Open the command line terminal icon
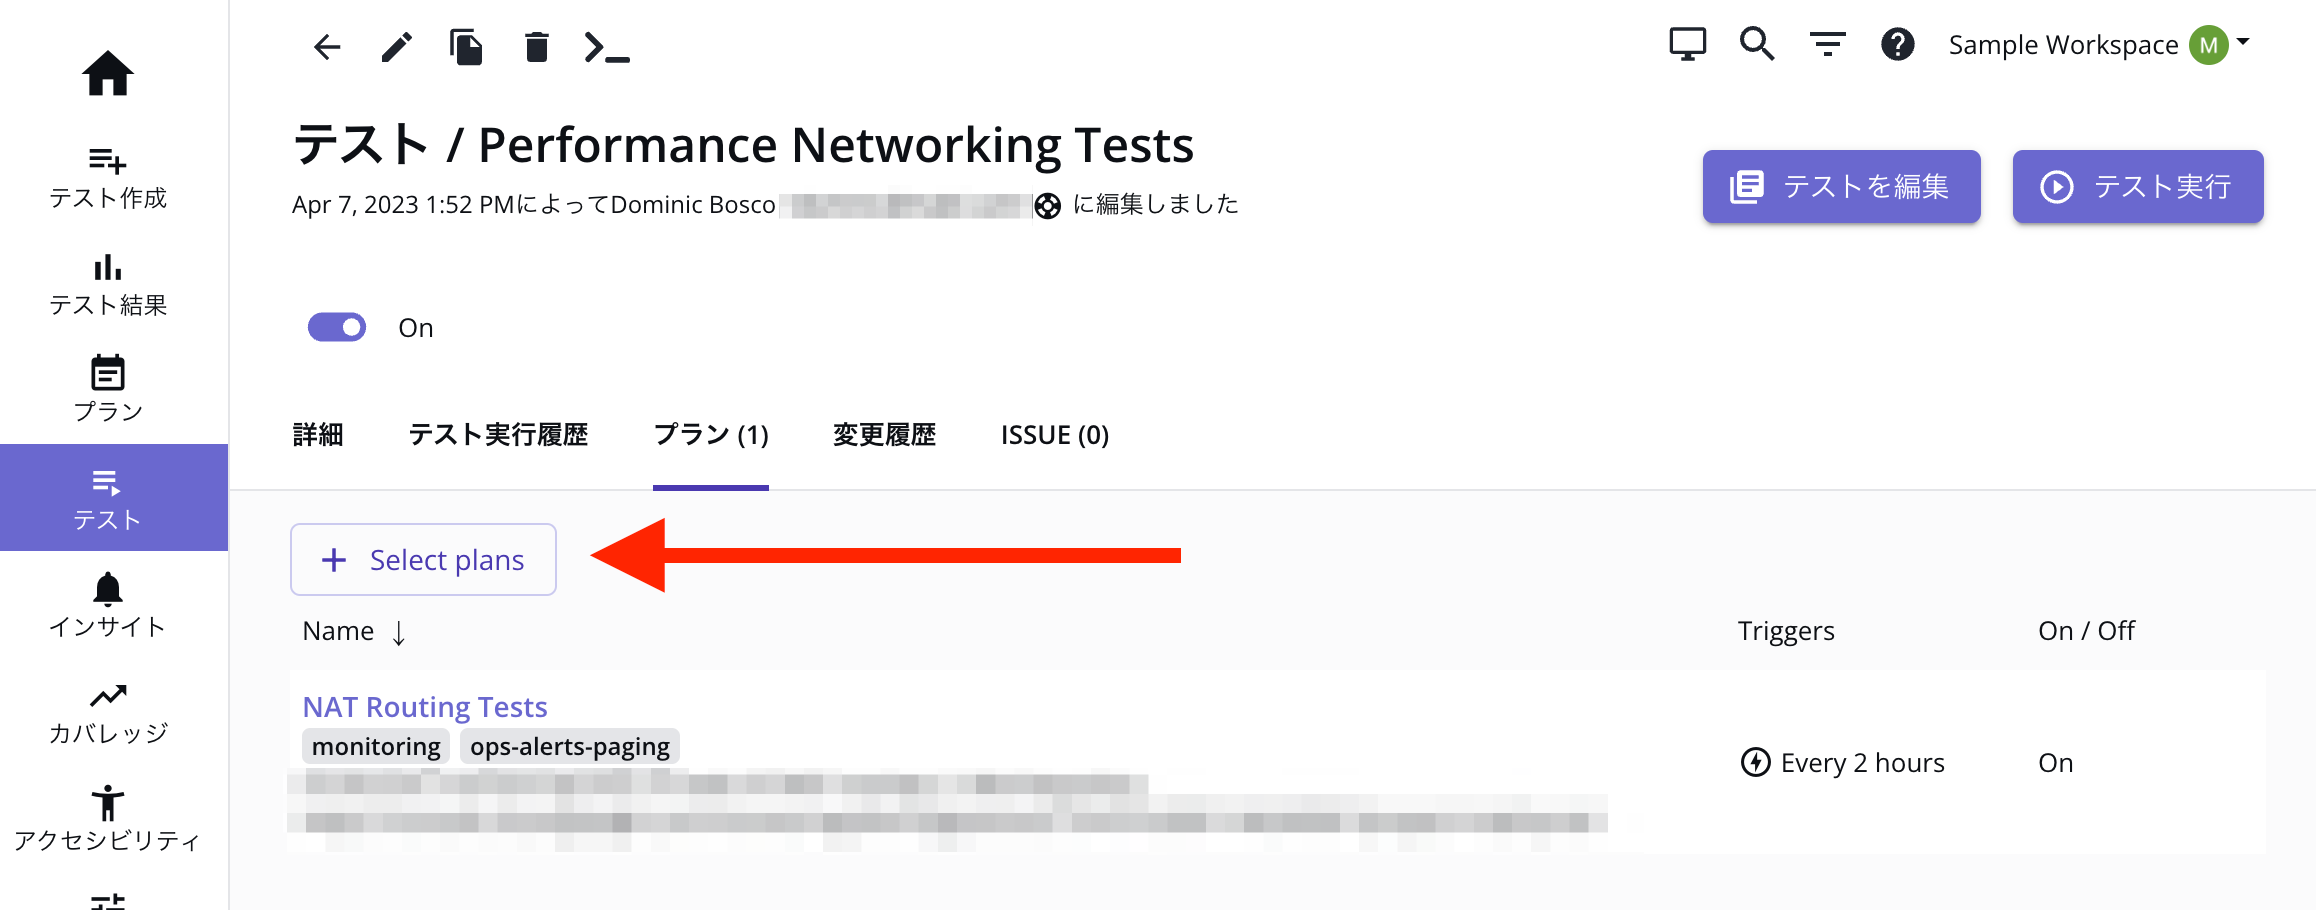This screenshot has height=910, width=2316. point(607,47)
